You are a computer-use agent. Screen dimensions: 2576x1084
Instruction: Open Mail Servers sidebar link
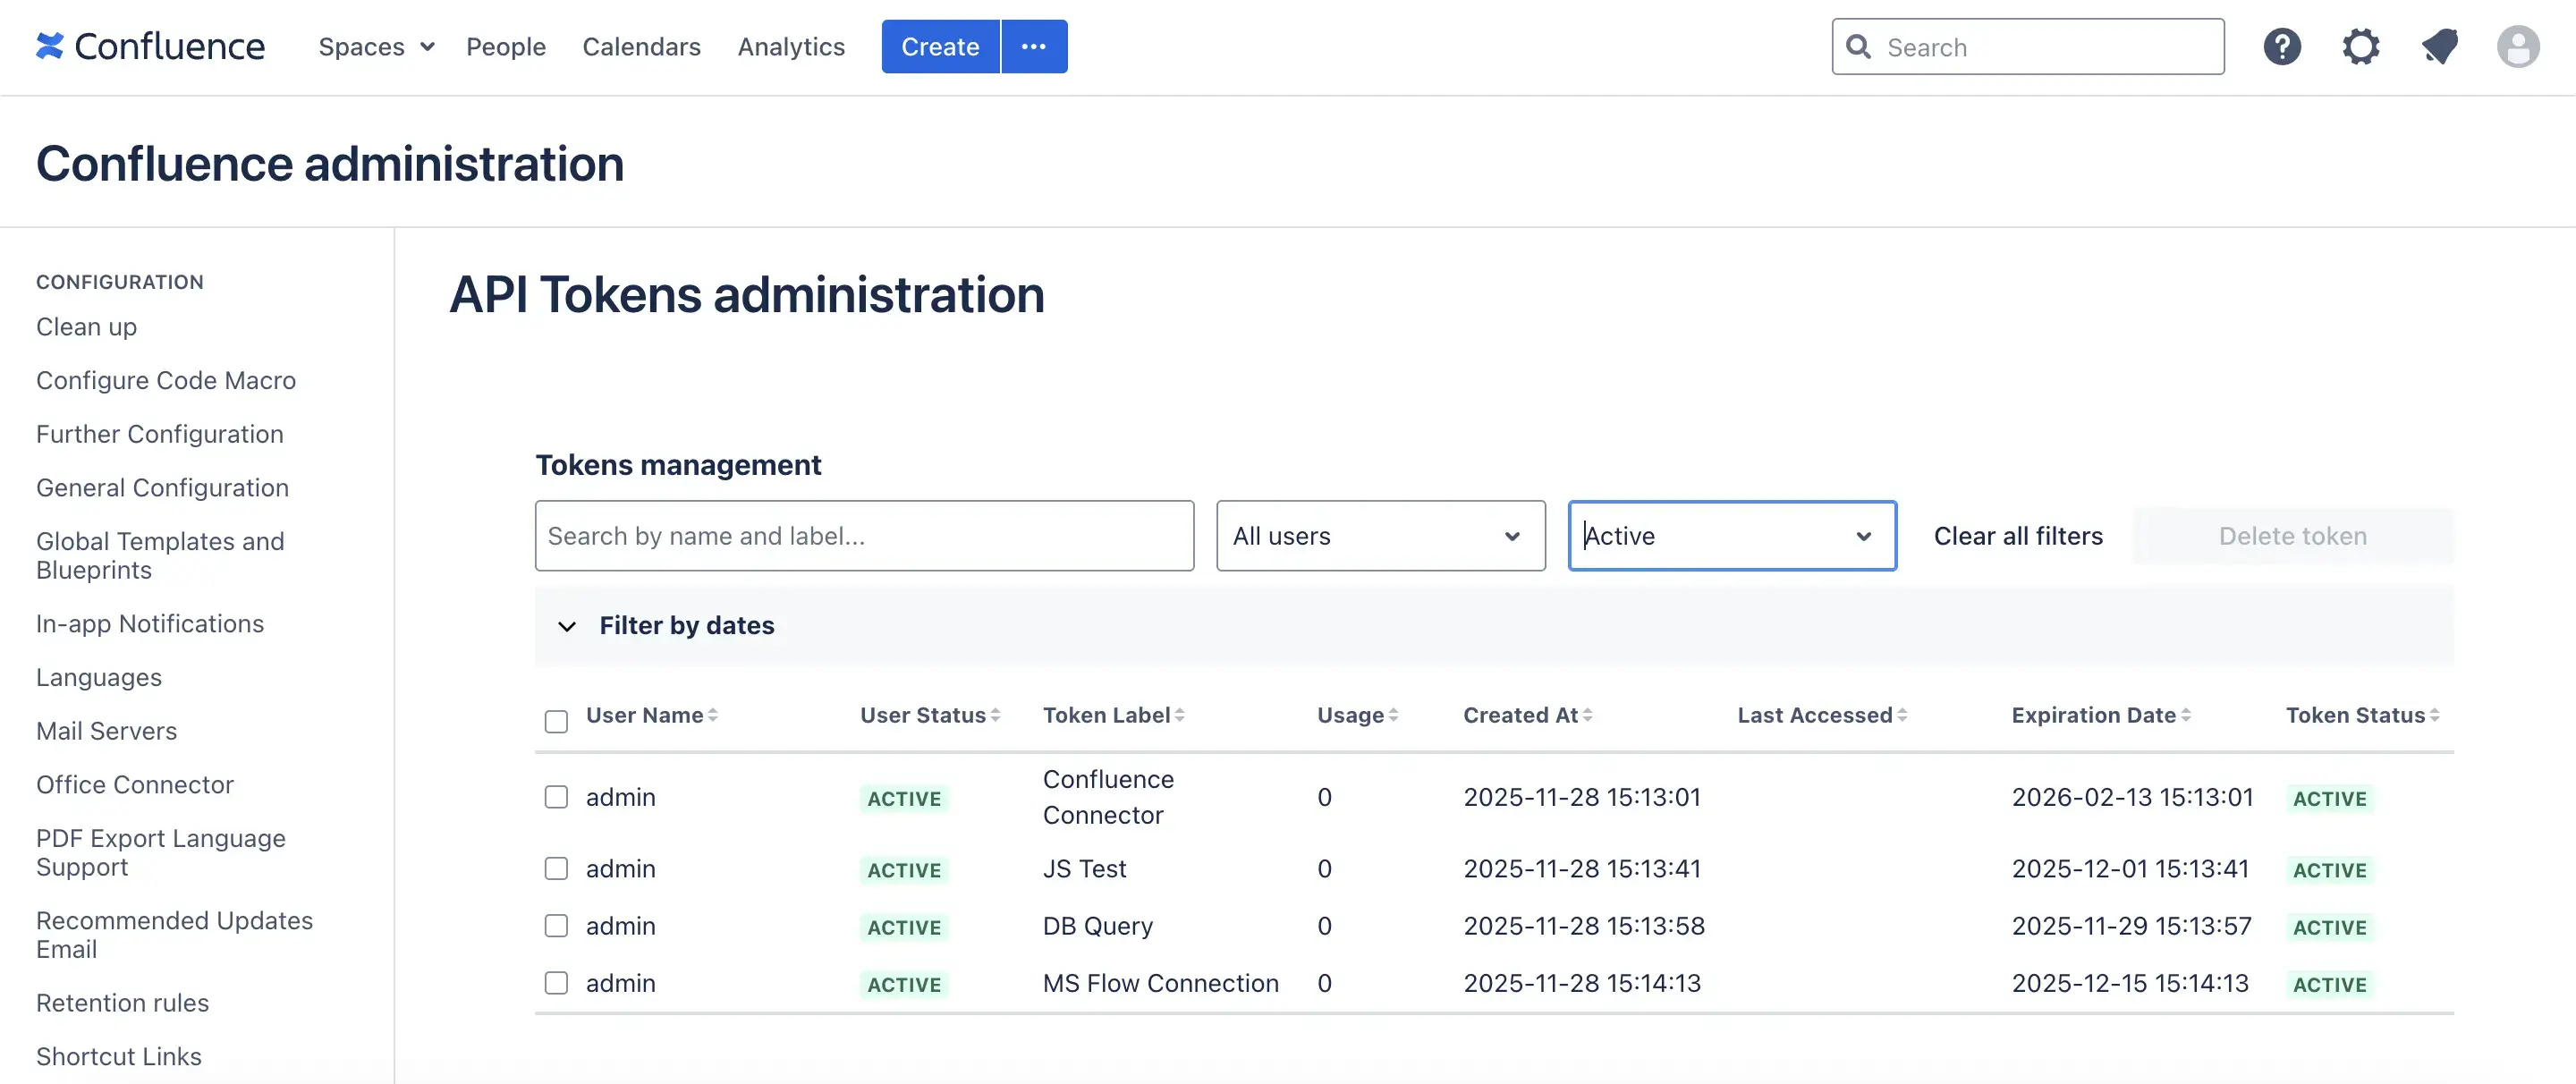tap(106, 730)
